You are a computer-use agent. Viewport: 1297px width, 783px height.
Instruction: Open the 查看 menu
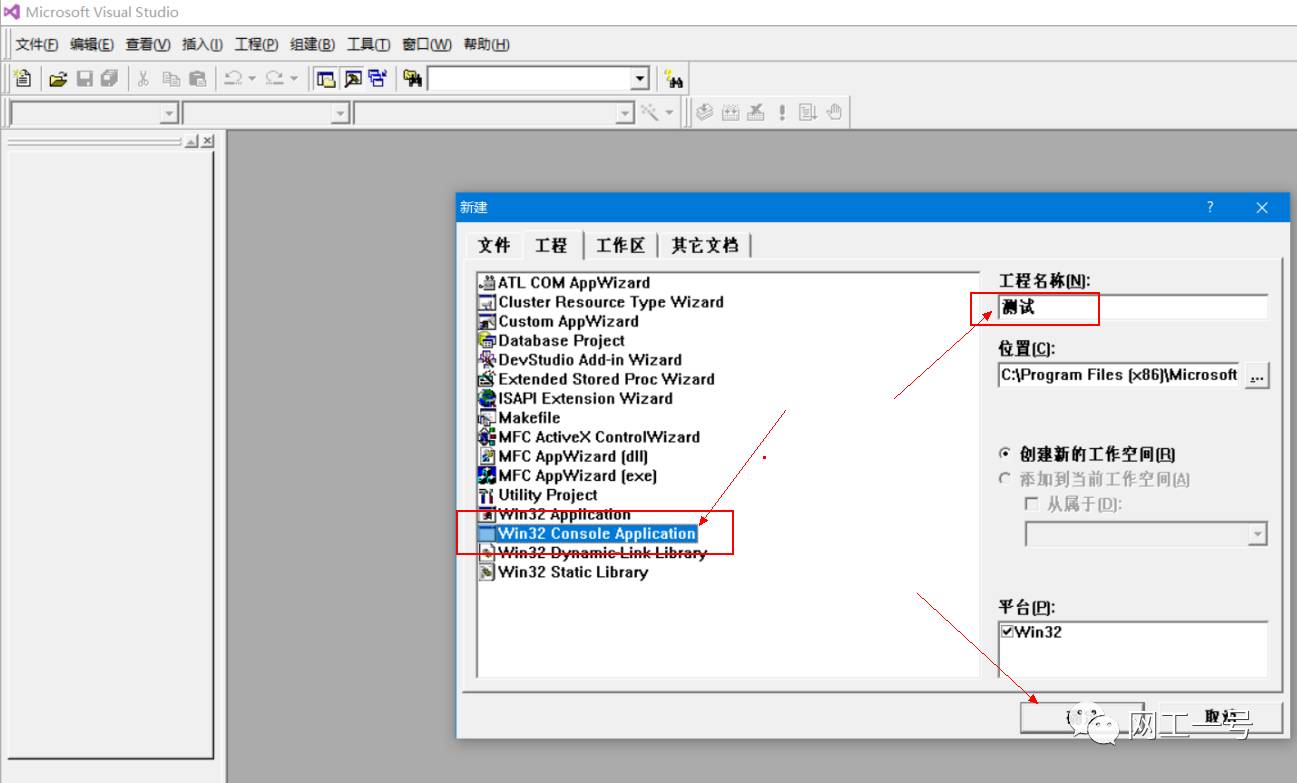pos(148,44)
